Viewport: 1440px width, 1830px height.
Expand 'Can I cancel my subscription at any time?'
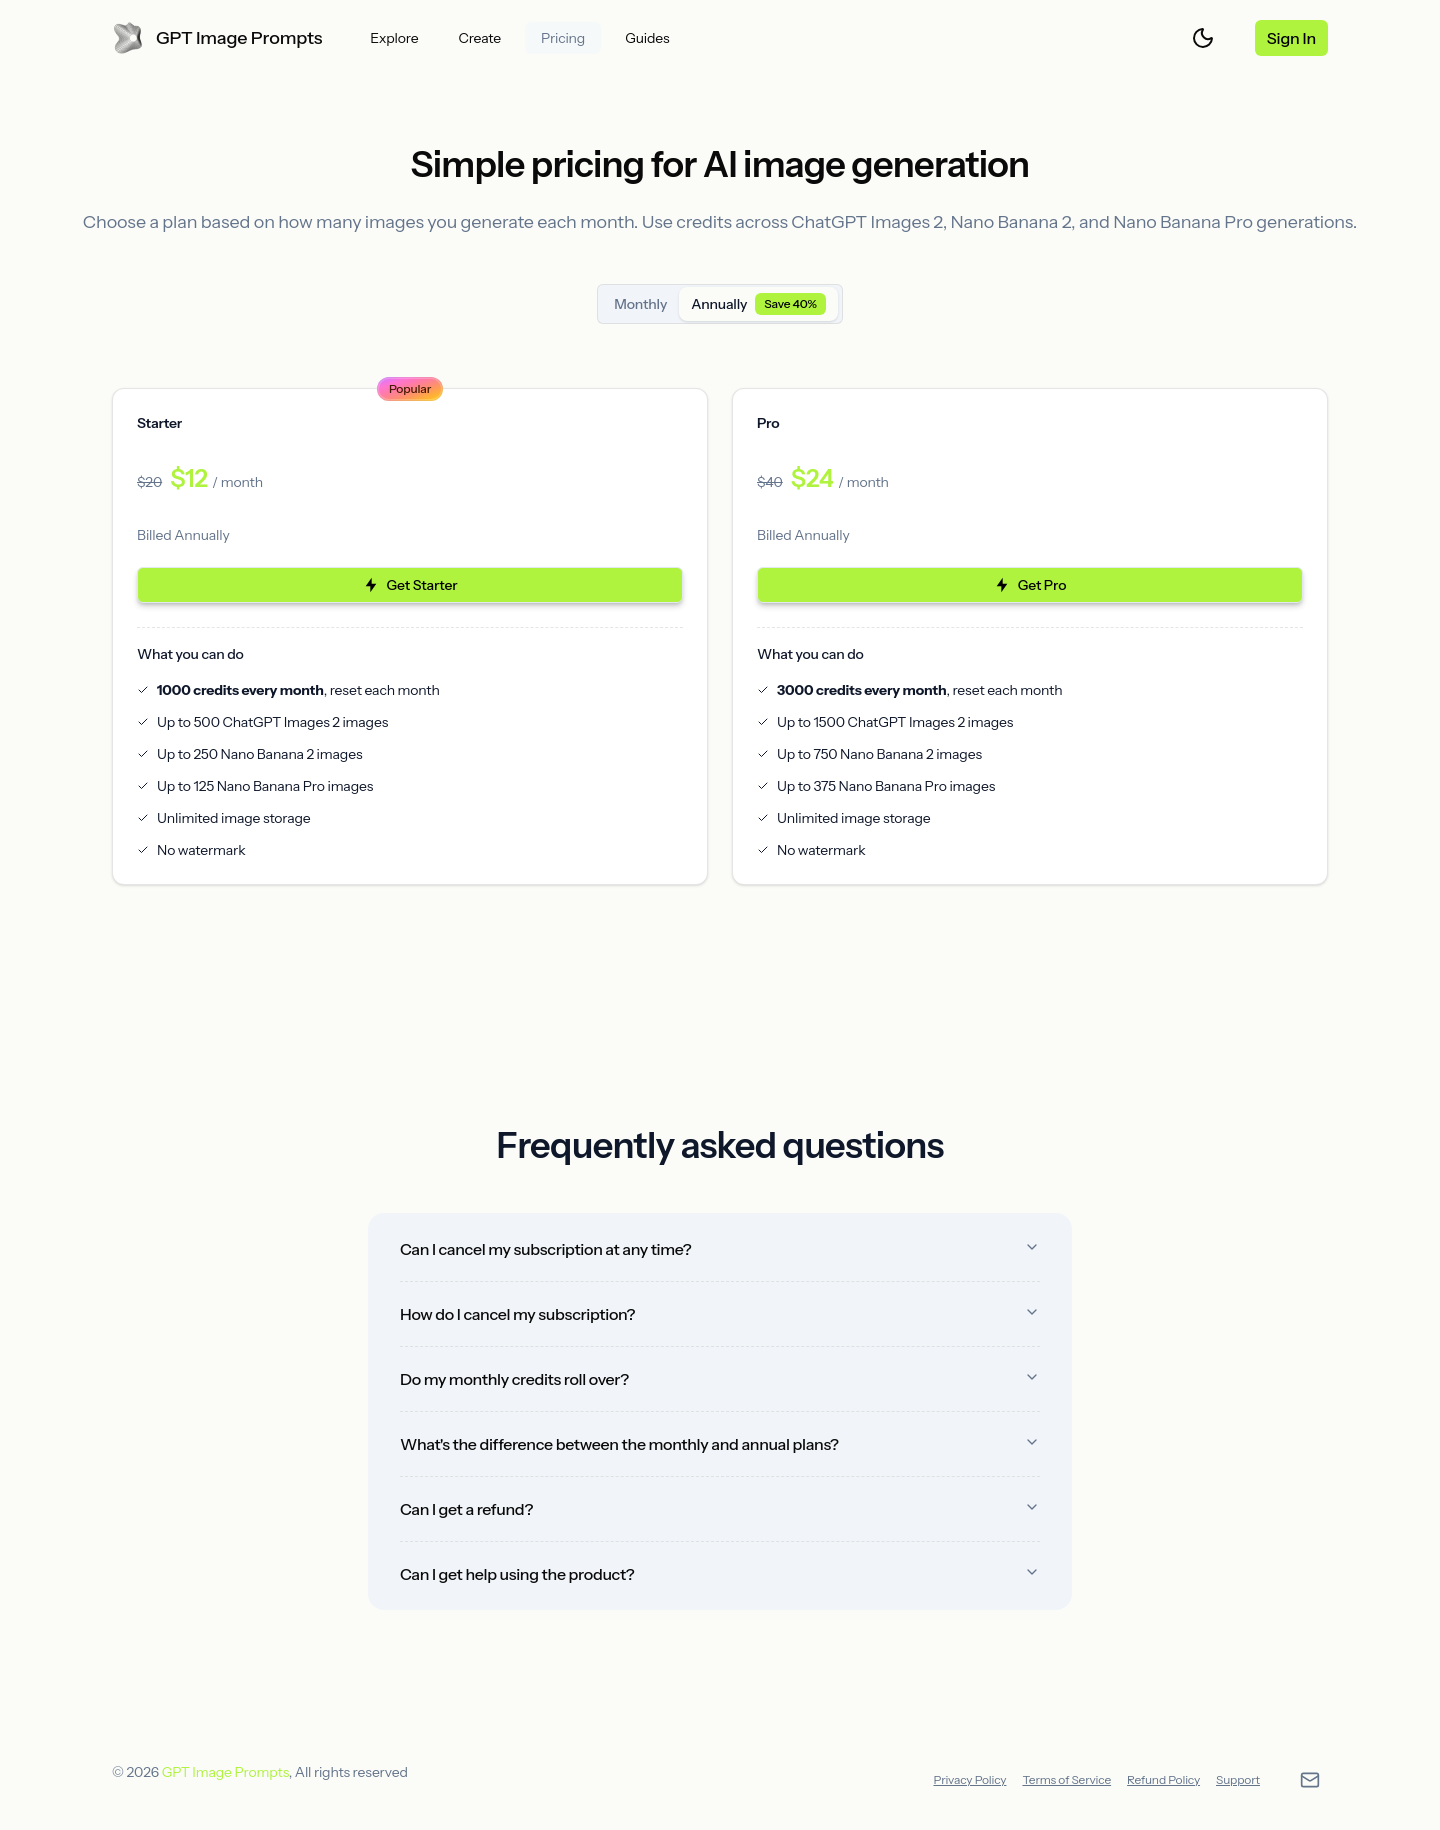[720, 1249]
